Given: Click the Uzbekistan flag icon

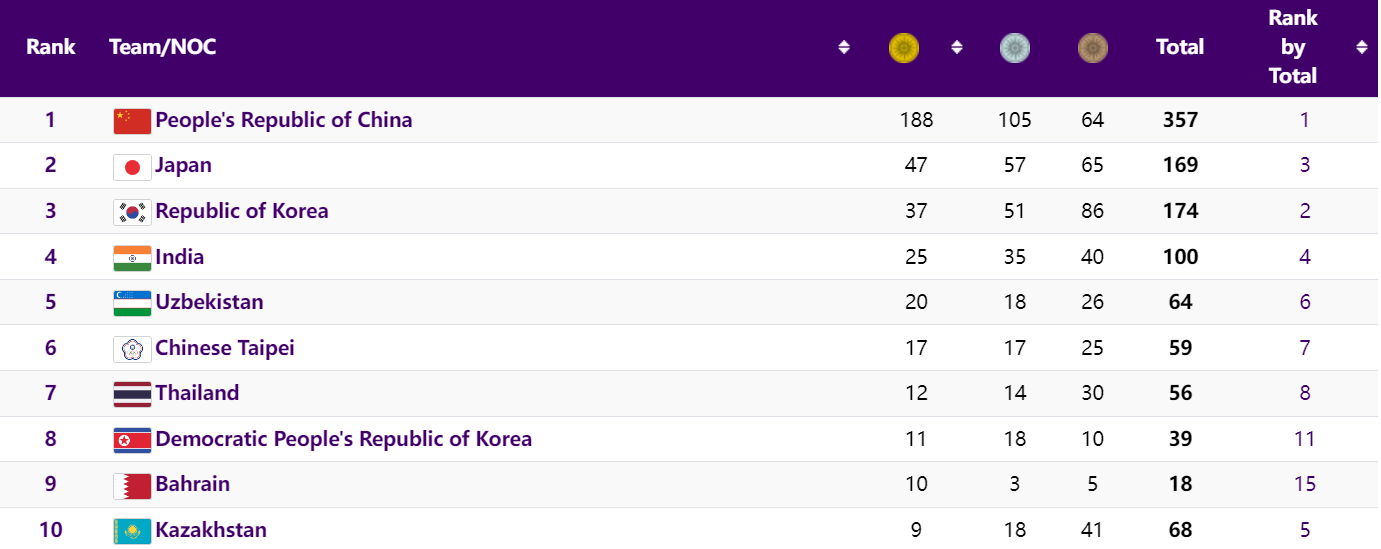Looking at the screenshot, I should 132,303.
